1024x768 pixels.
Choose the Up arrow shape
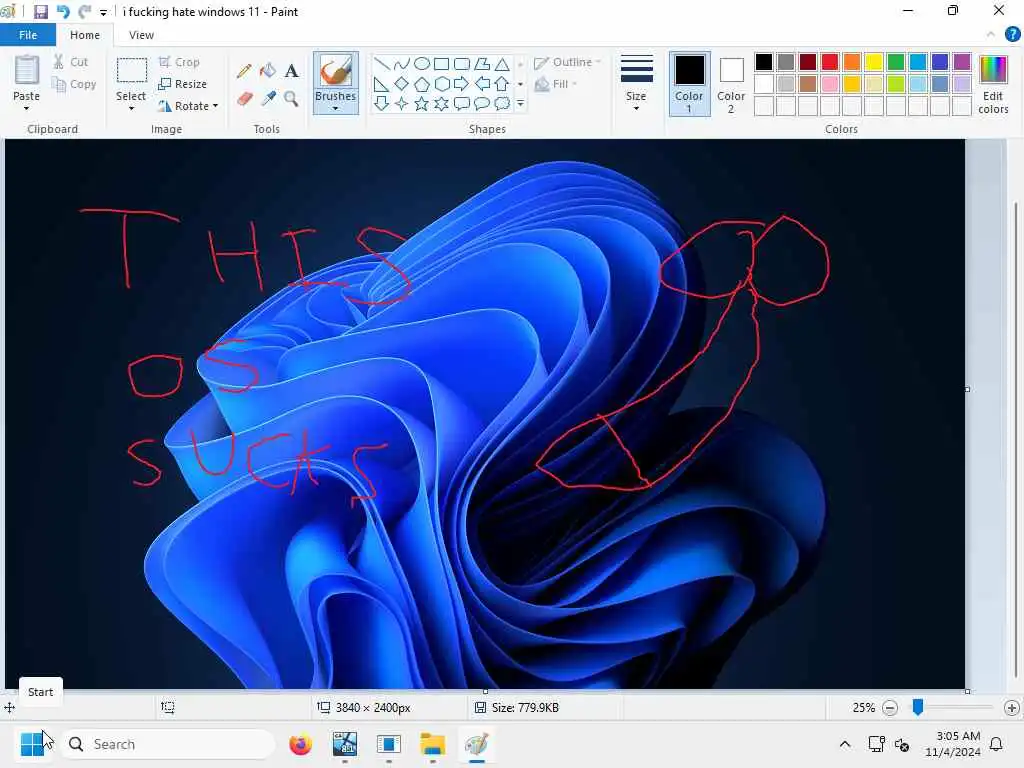[502, 84]
